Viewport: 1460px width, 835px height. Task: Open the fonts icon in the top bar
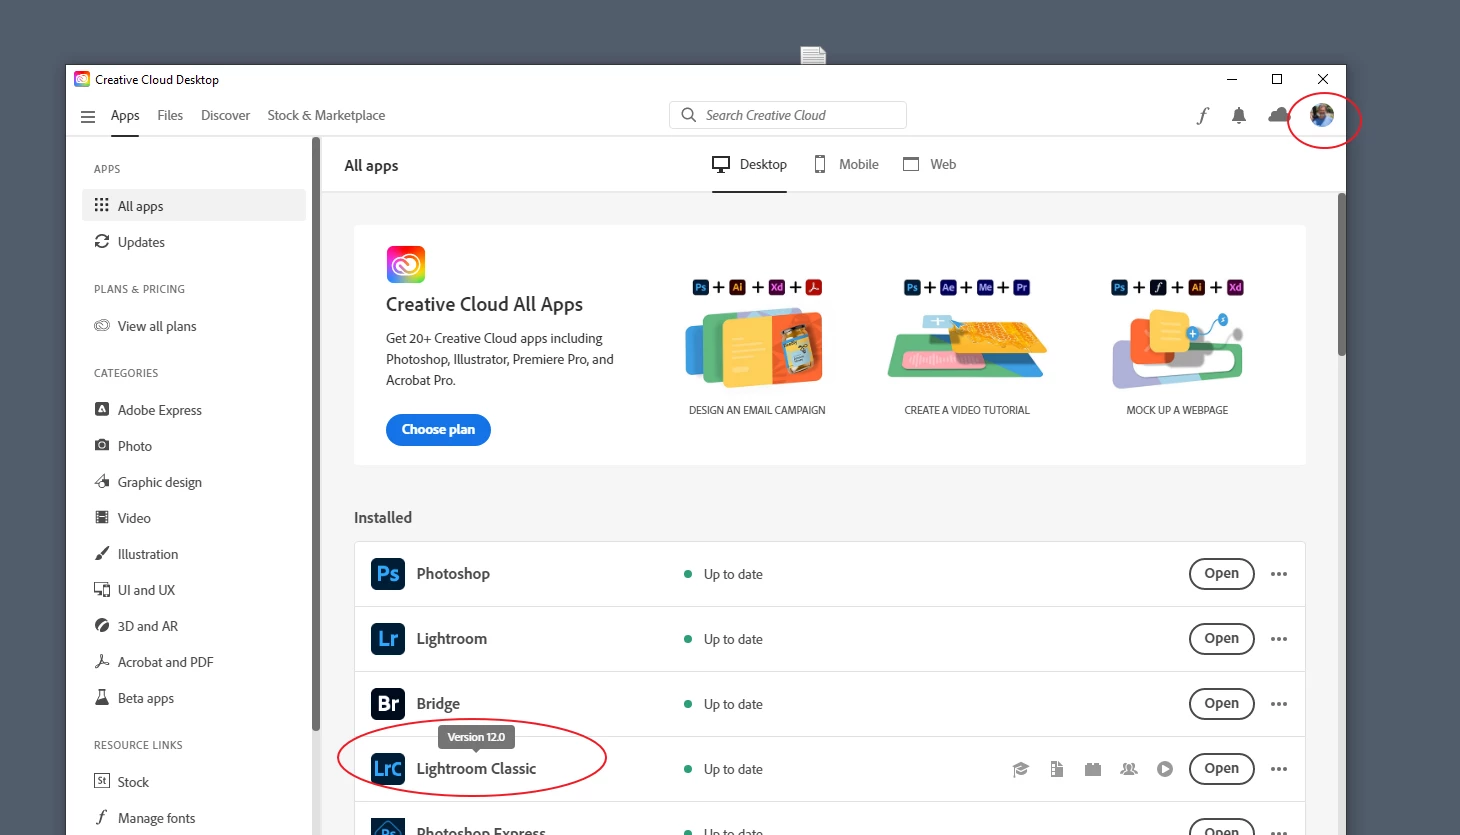click(1203, 116)
